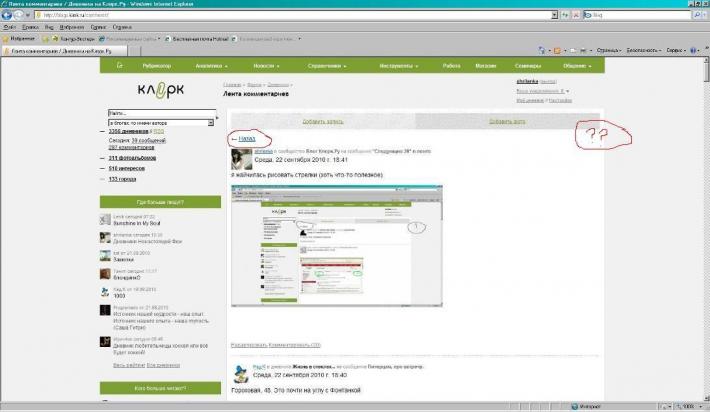
Task: Expand the Аналитика site menu
Action: [211, 66]
